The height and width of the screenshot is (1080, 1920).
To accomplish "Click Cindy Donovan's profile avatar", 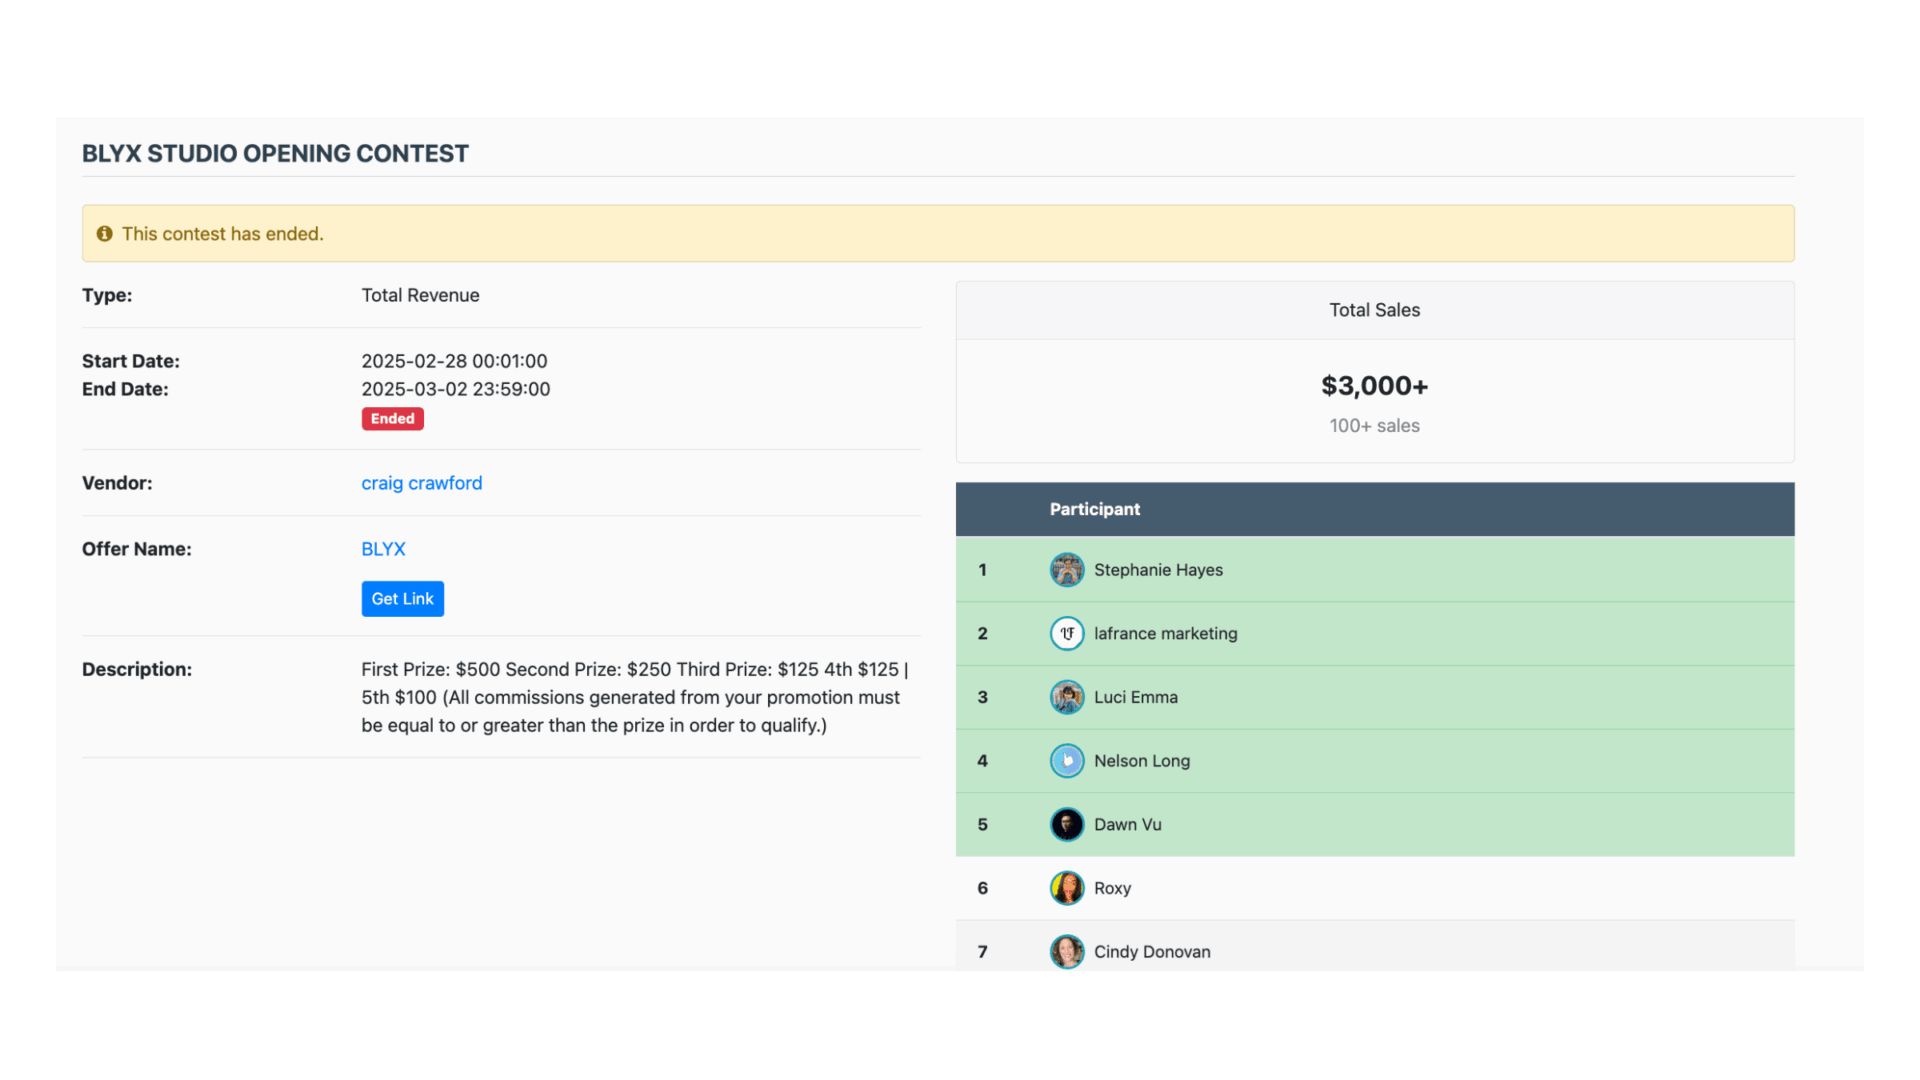I will click(1066, 951).
